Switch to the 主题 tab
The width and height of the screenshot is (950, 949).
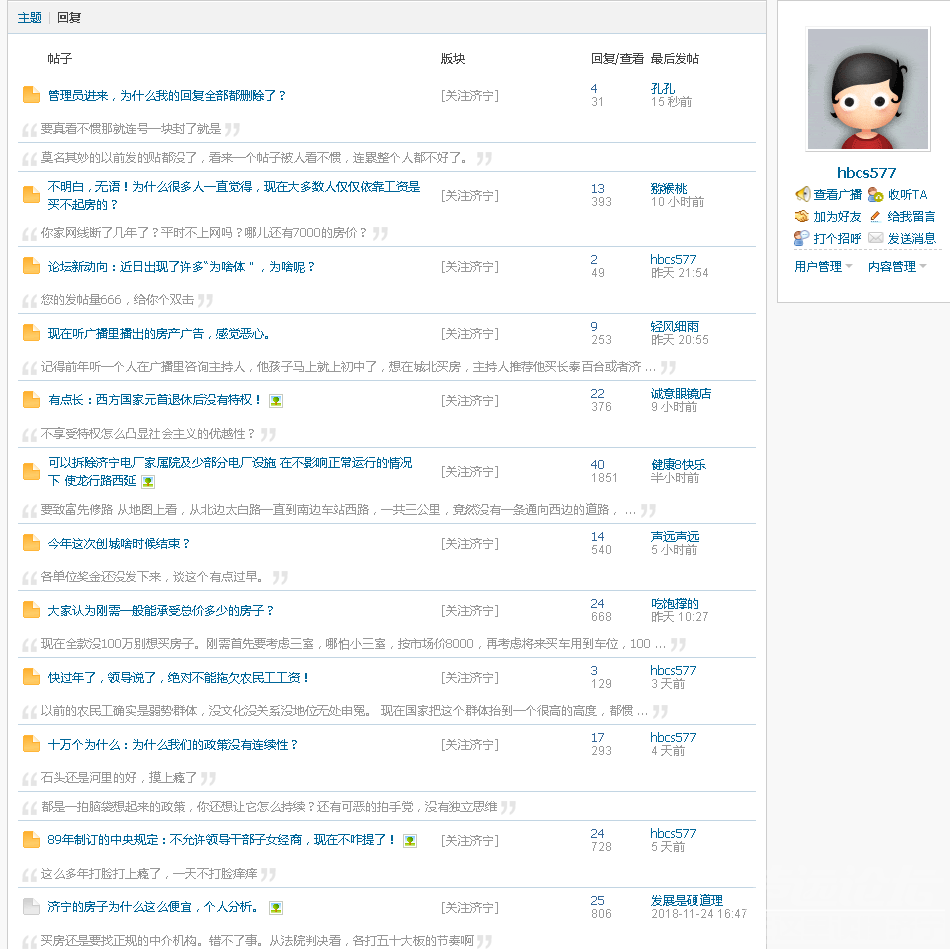tap(29, 17)
